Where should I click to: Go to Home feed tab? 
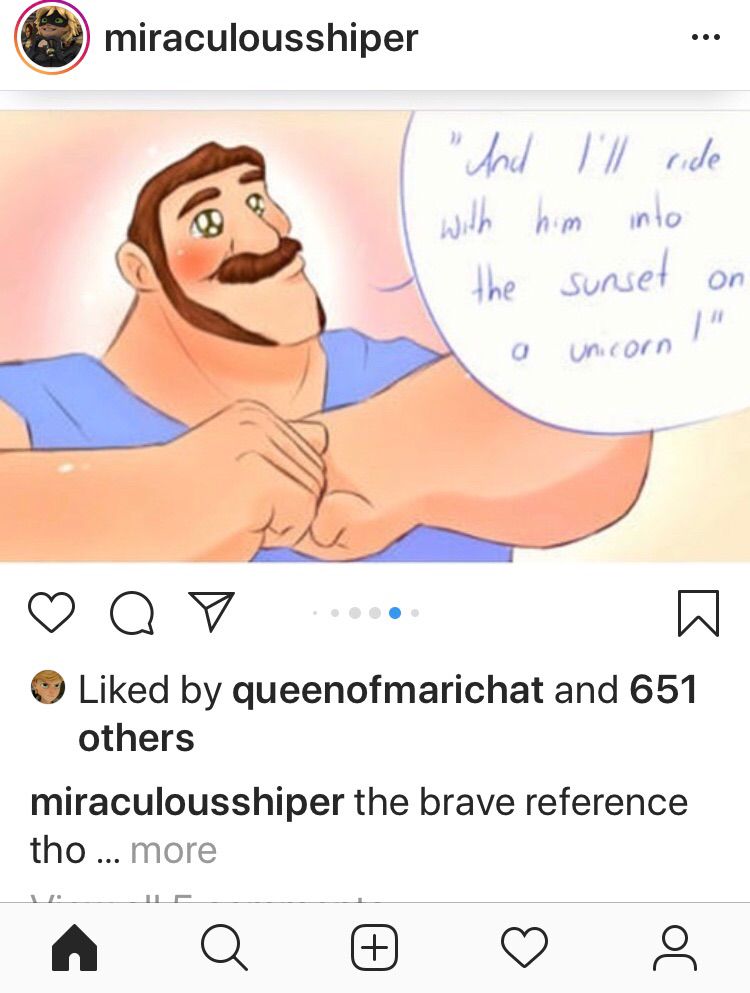coord(75,947)
